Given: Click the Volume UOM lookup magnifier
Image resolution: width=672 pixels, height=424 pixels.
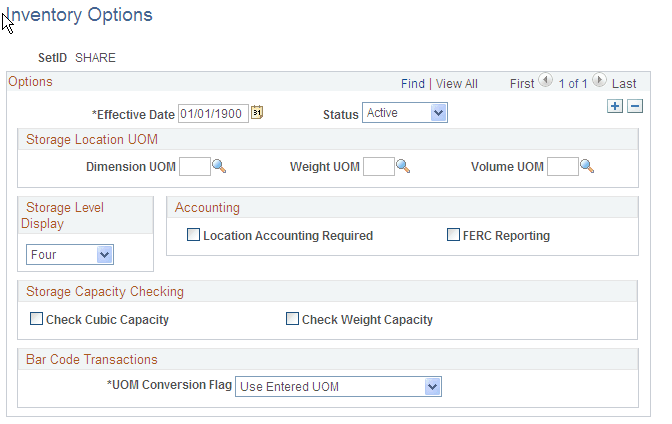Looking at the screenshot, I should coord(587,166).
